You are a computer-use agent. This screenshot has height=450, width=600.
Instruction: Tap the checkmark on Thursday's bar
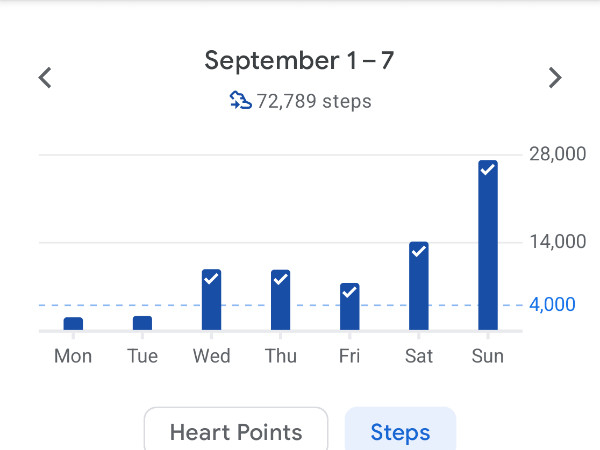pos(280,279)
